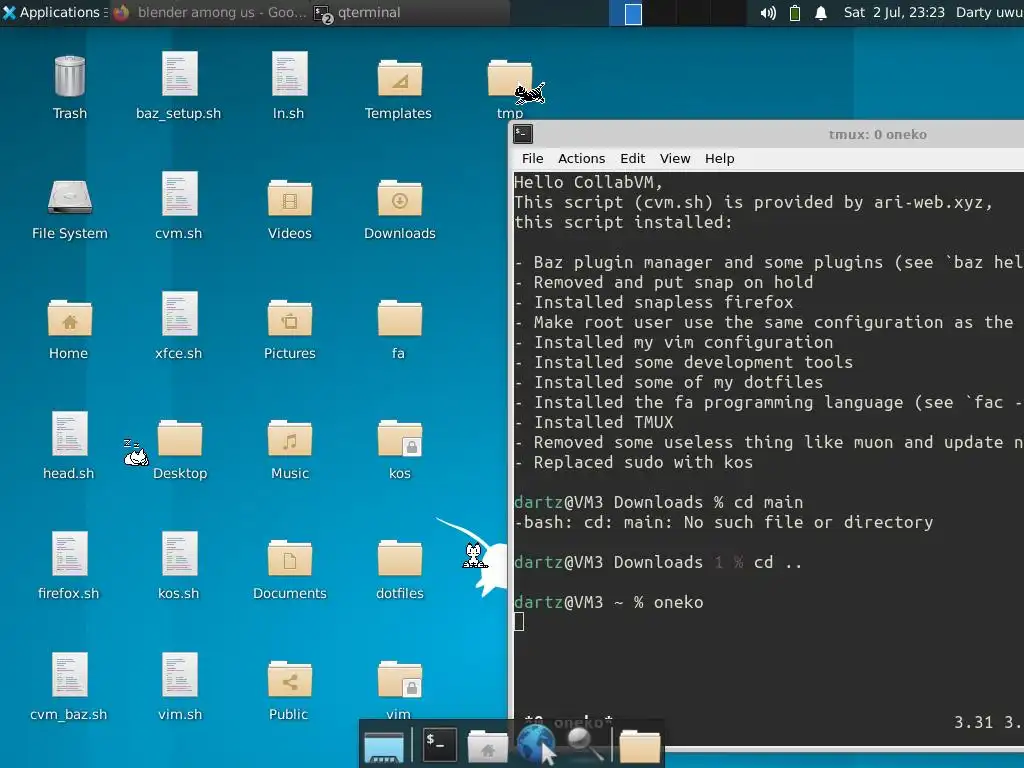The image size is (1024, 768).
Task: Select the ln.sh file icon
Action: (x=289, y=74)
